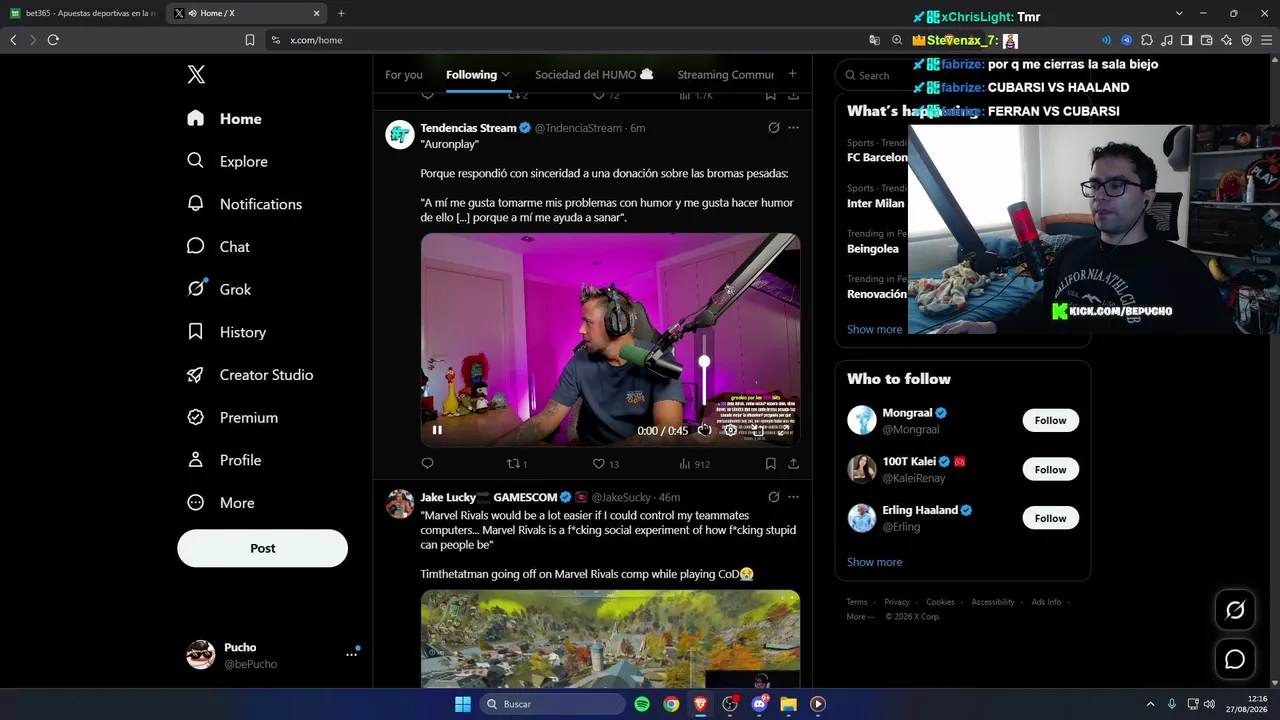Open Chat in the sidebar
Image resolution: width=1280 pixels, height=720 pixels.
218,247
